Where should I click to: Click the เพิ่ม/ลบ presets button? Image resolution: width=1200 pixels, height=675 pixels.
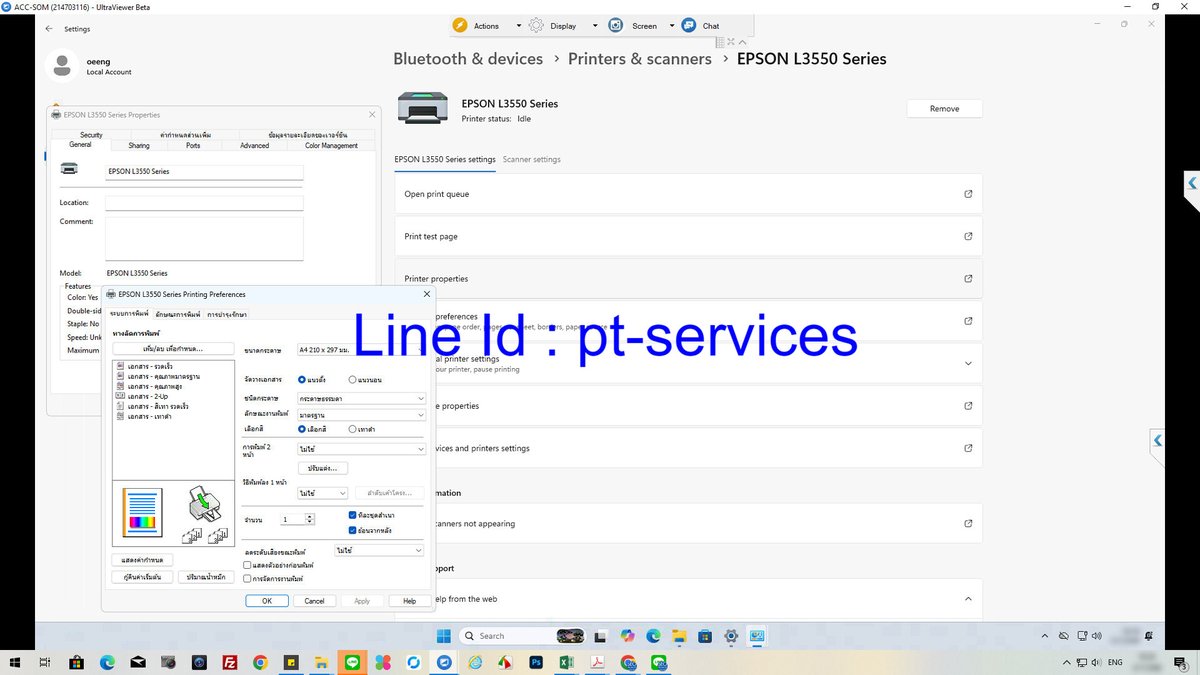point(173,349)
